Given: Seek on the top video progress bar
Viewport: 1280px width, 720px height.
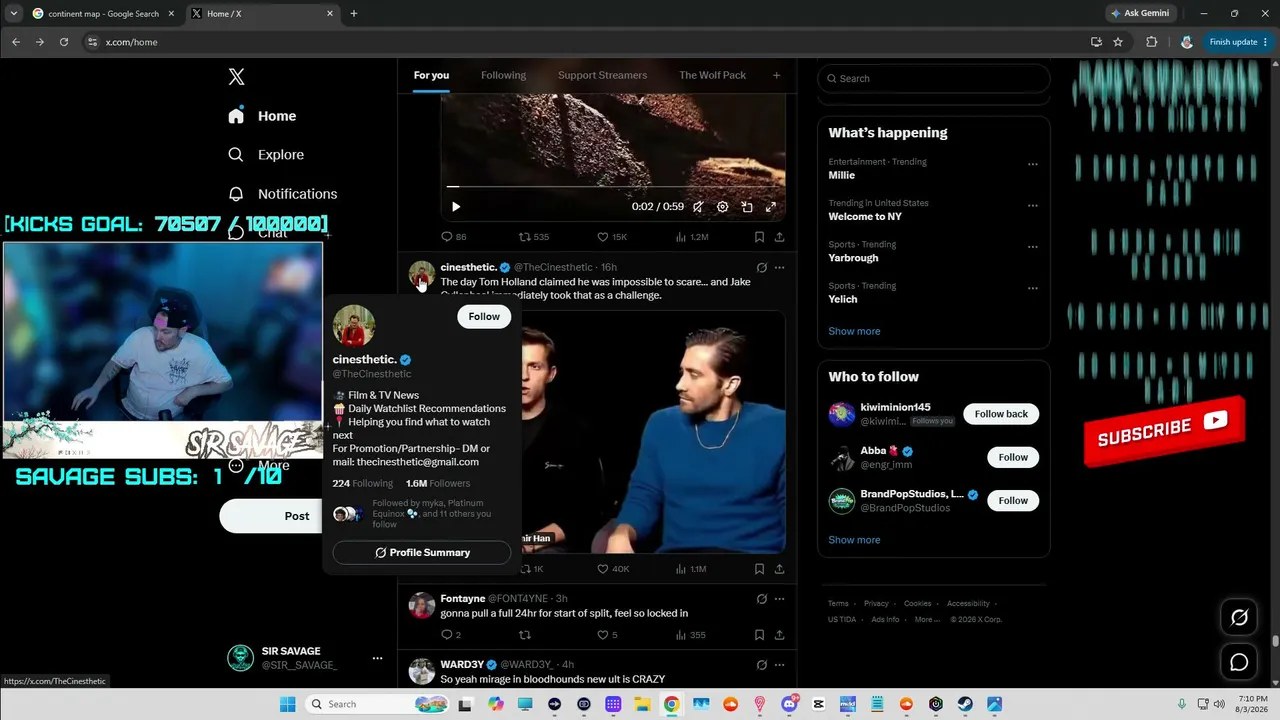Looking at the screenshot, I should 613,187.
